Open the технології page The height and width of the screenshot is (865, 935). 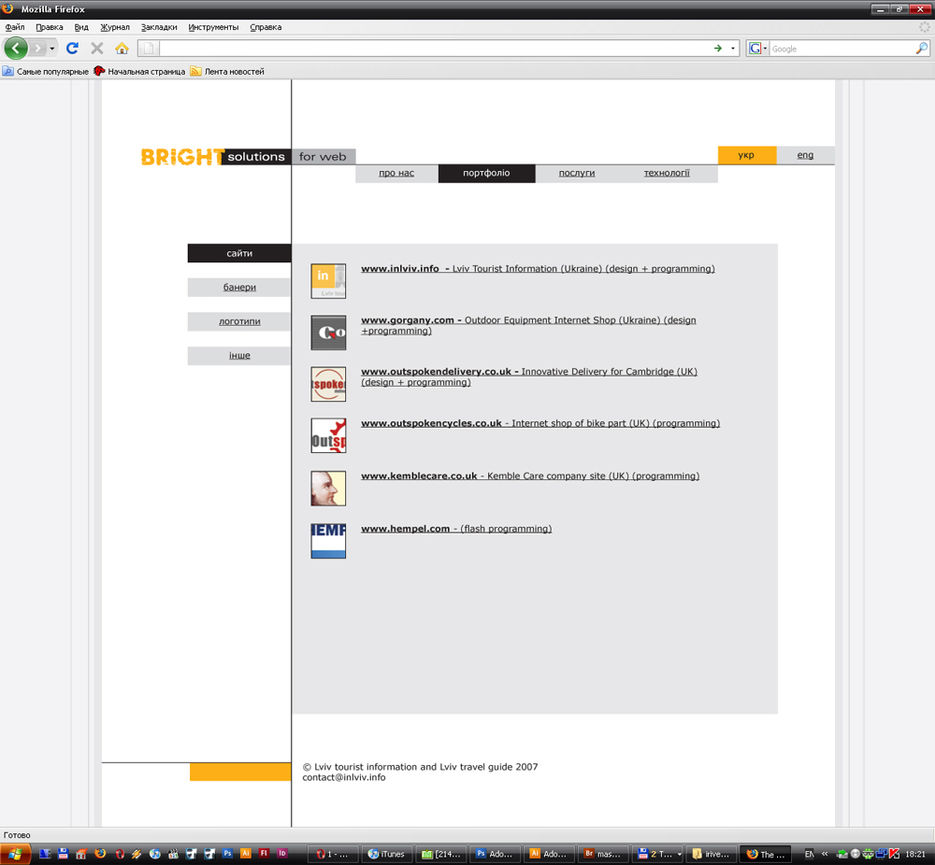(667, 173)
